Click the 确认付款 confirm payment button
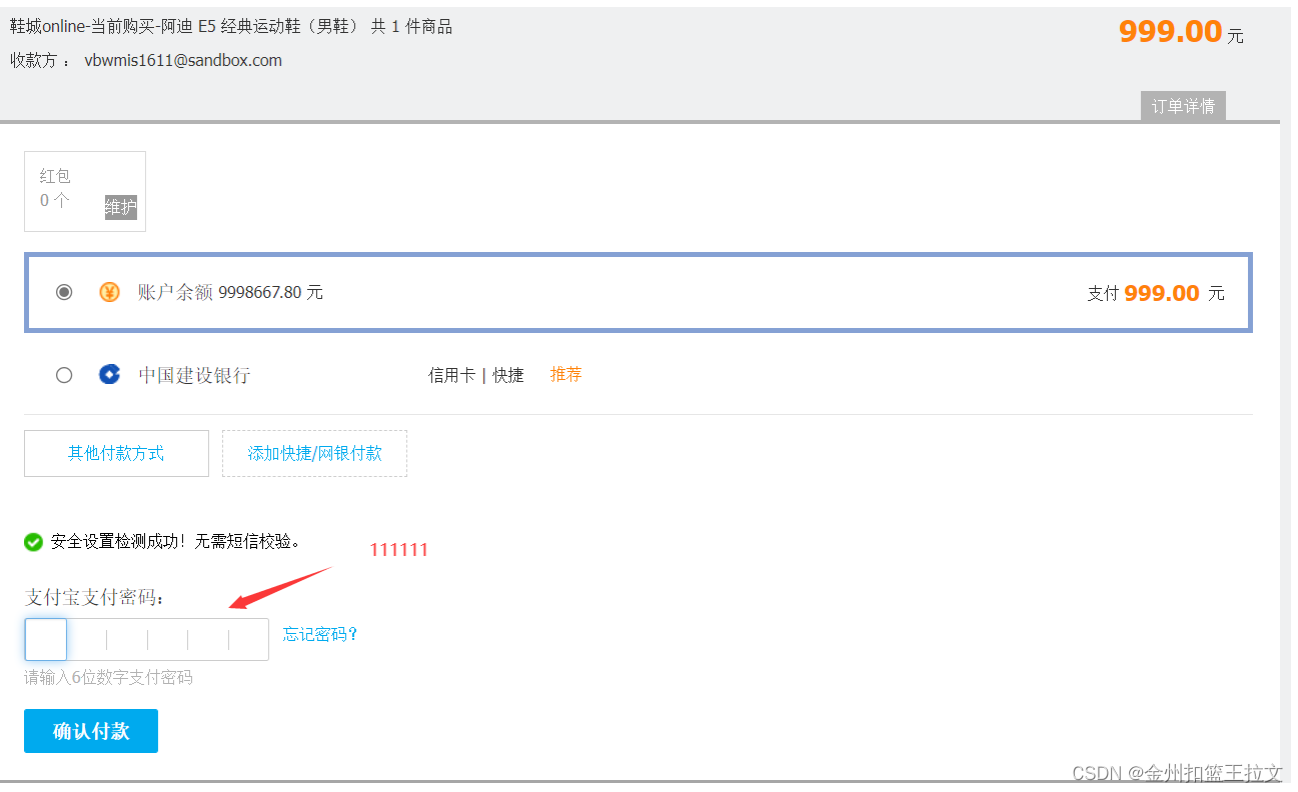The image size is (1298, 792). point(91,731)
